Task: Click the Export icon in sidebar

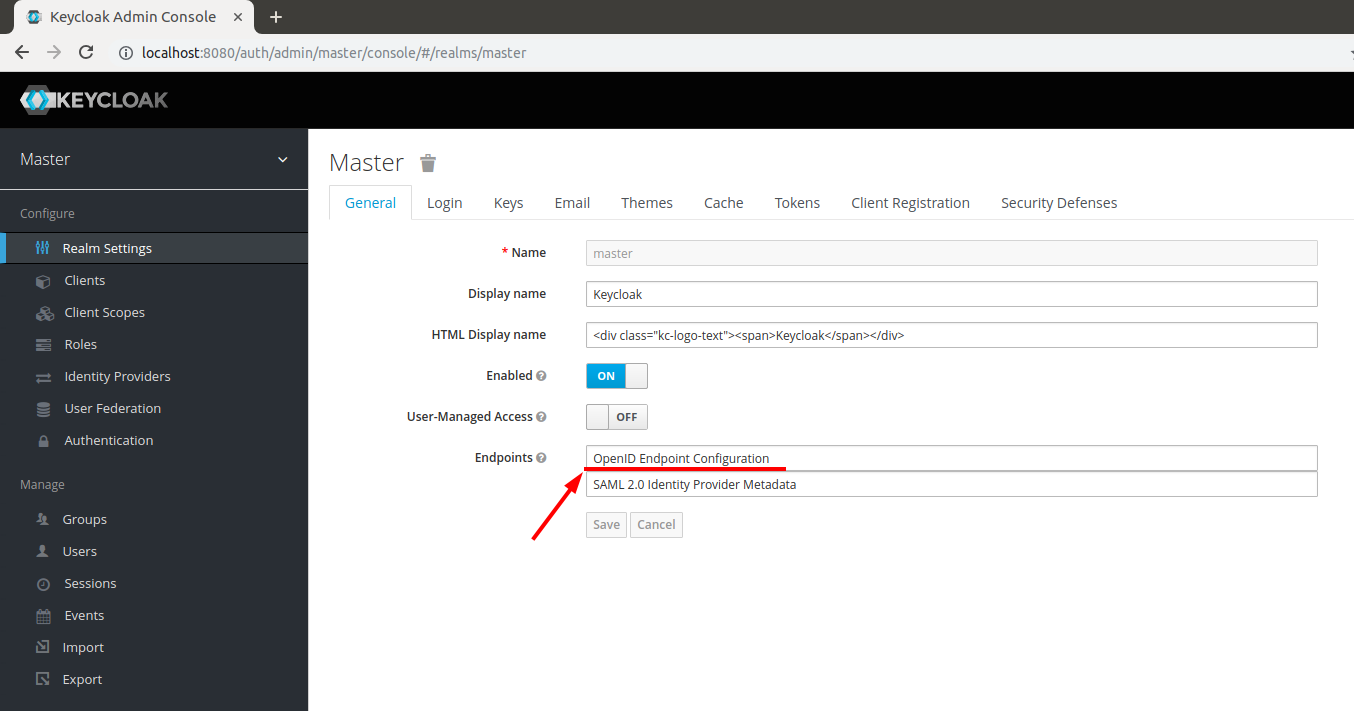Action: (x=42, y=679)
